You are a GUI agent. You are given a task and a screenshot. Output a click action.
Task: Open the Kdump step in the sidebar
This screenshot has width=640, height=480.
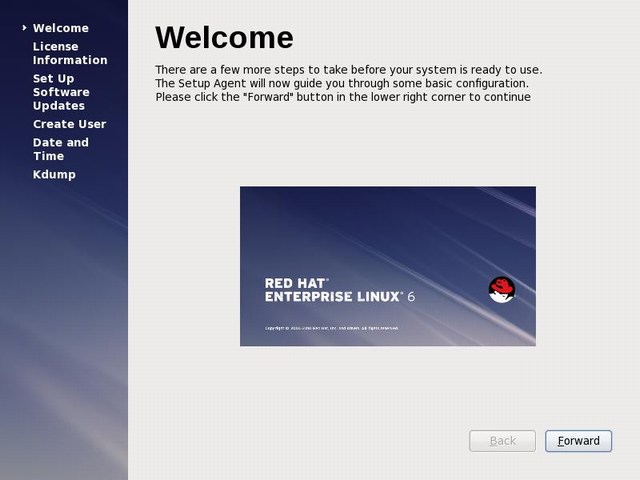[x=54, y=175]
